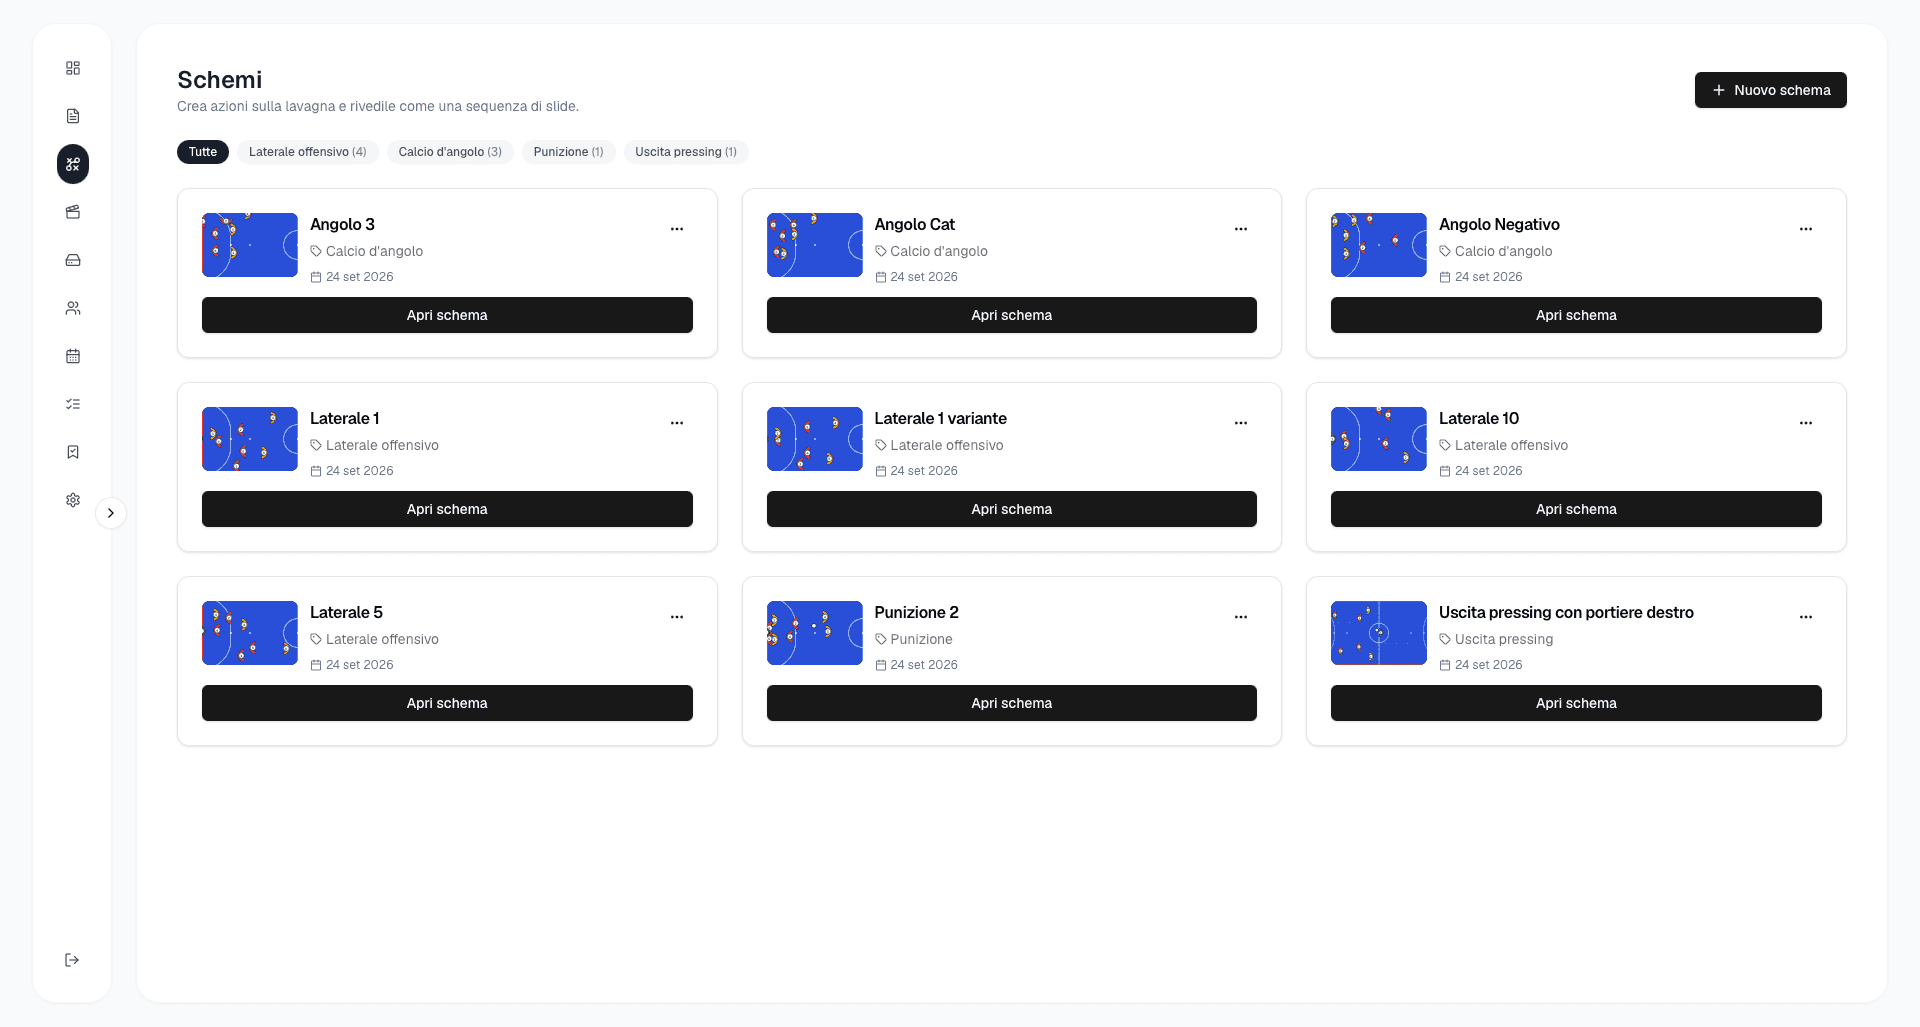Image resolution: width=1920 pixels, height=1027 pixels.
Task: Expand the sidebar with the chevron arrow
Action: (x=111, y=513)
